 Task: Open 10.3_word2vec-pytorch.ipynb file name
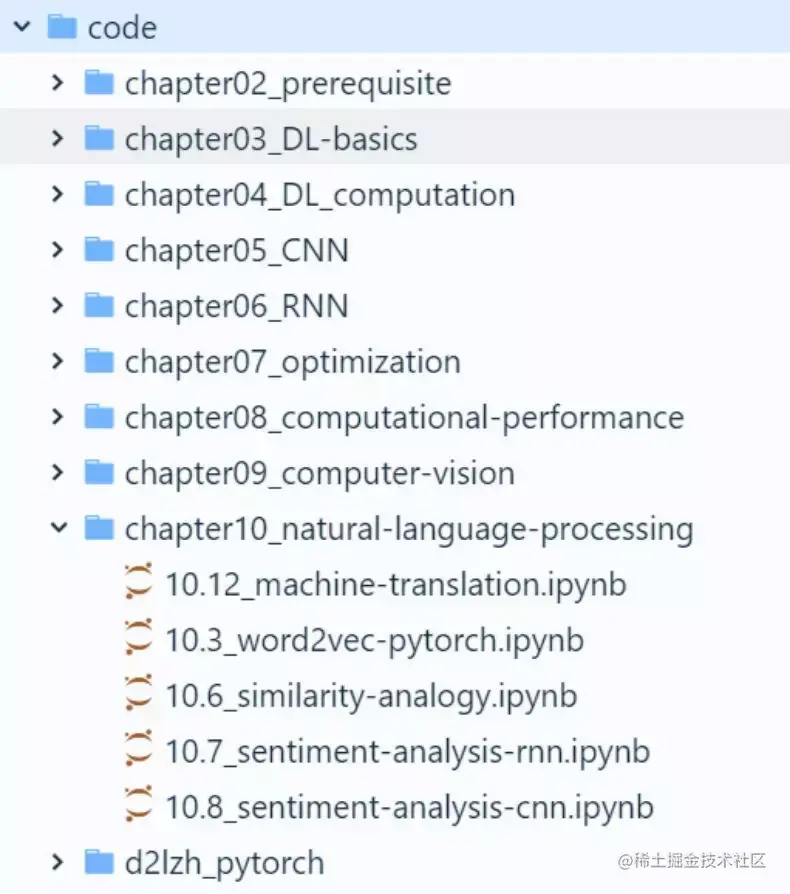[x=374, y=641]
